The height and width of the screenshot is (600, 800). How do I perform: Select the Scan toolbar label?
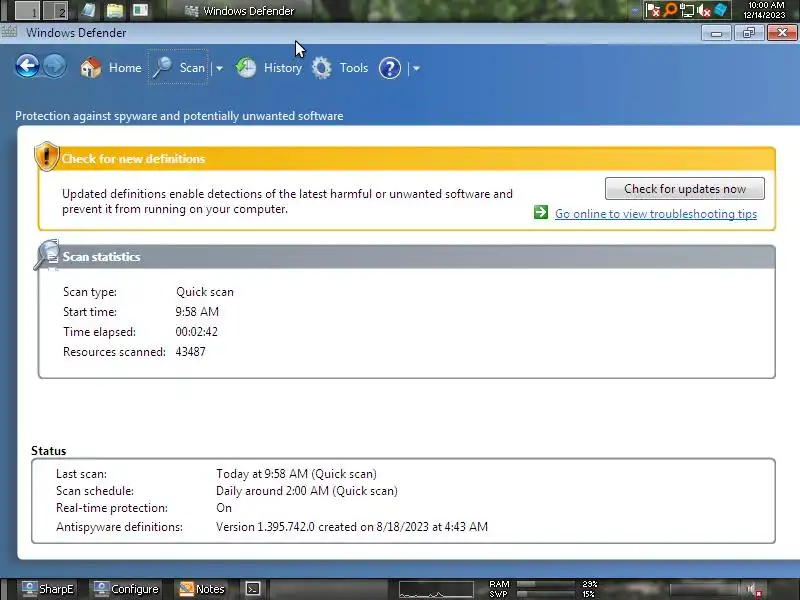click(192, 68)
